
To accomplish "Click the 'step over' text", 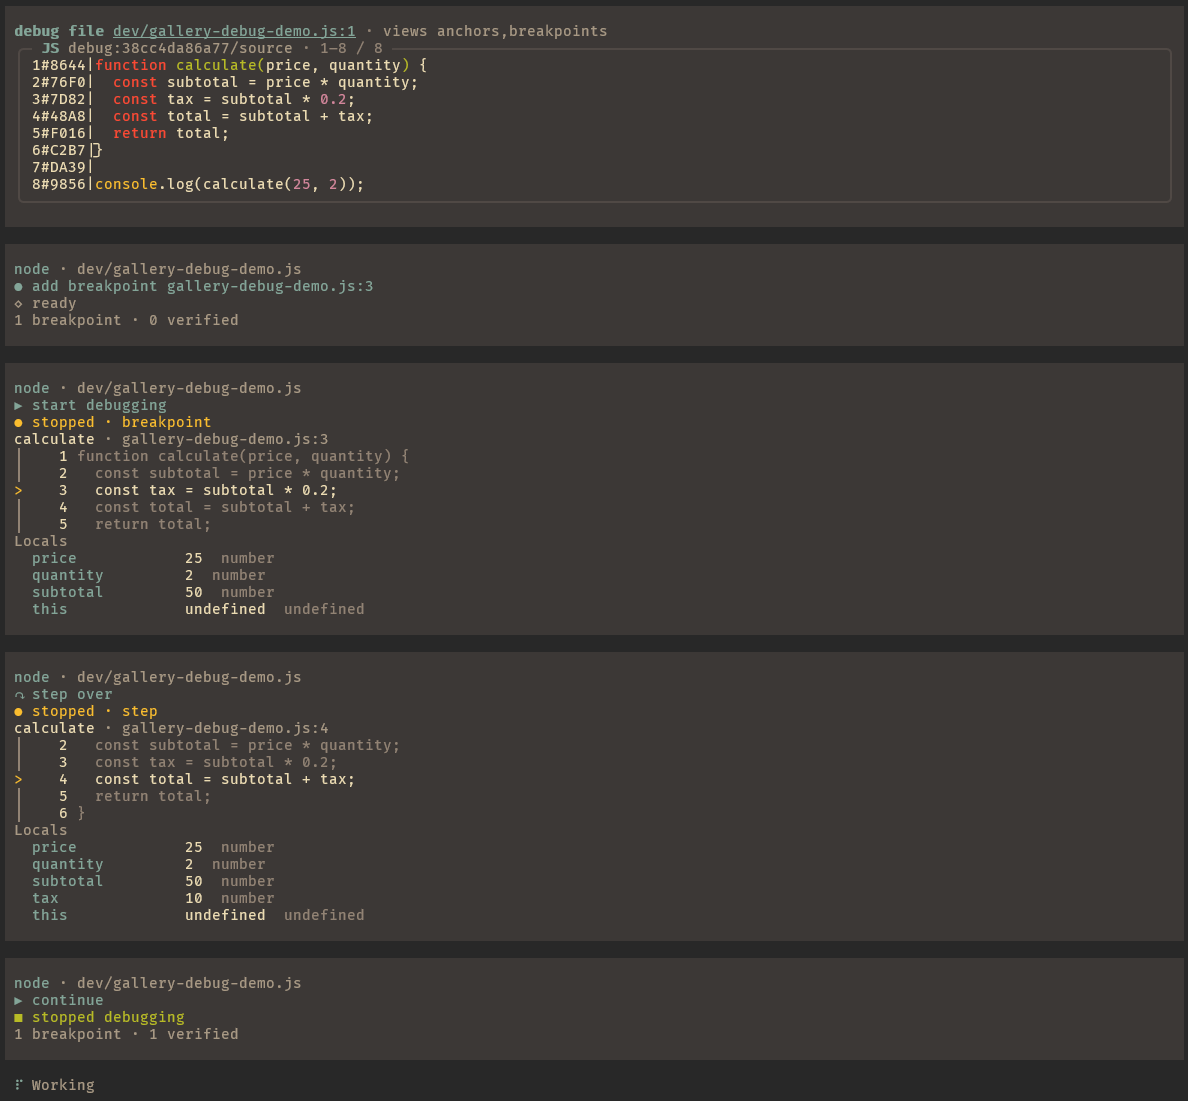I will pyautogui.click(x=72, y=695).
